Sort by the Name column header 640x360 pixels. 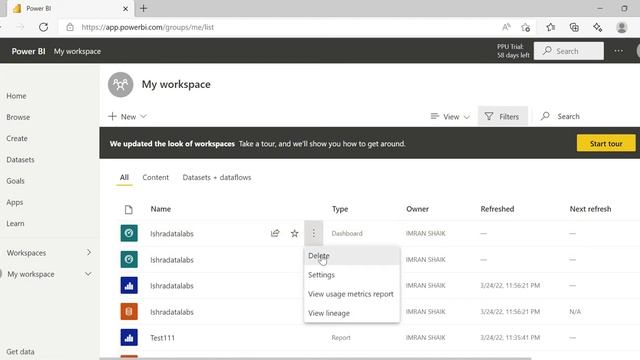point(161,209)
